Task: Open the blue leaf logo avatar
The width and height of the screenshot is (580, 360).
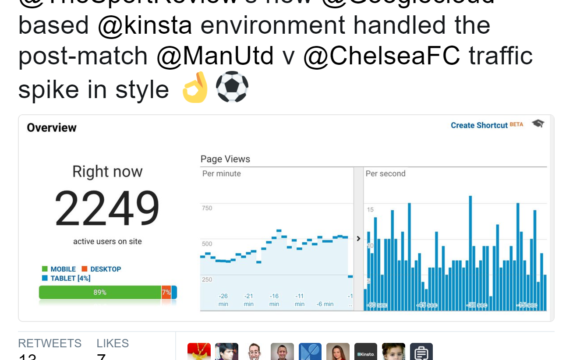Action: point(310,351)
